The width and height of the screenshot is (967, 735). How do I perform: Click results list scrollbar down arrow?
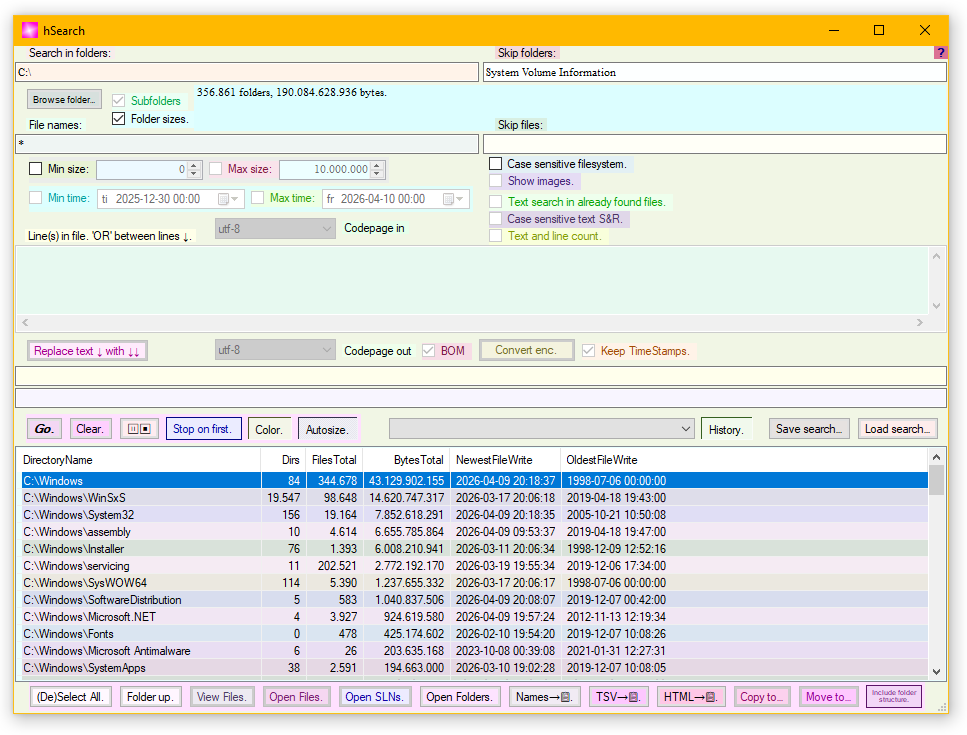[936, 671]
